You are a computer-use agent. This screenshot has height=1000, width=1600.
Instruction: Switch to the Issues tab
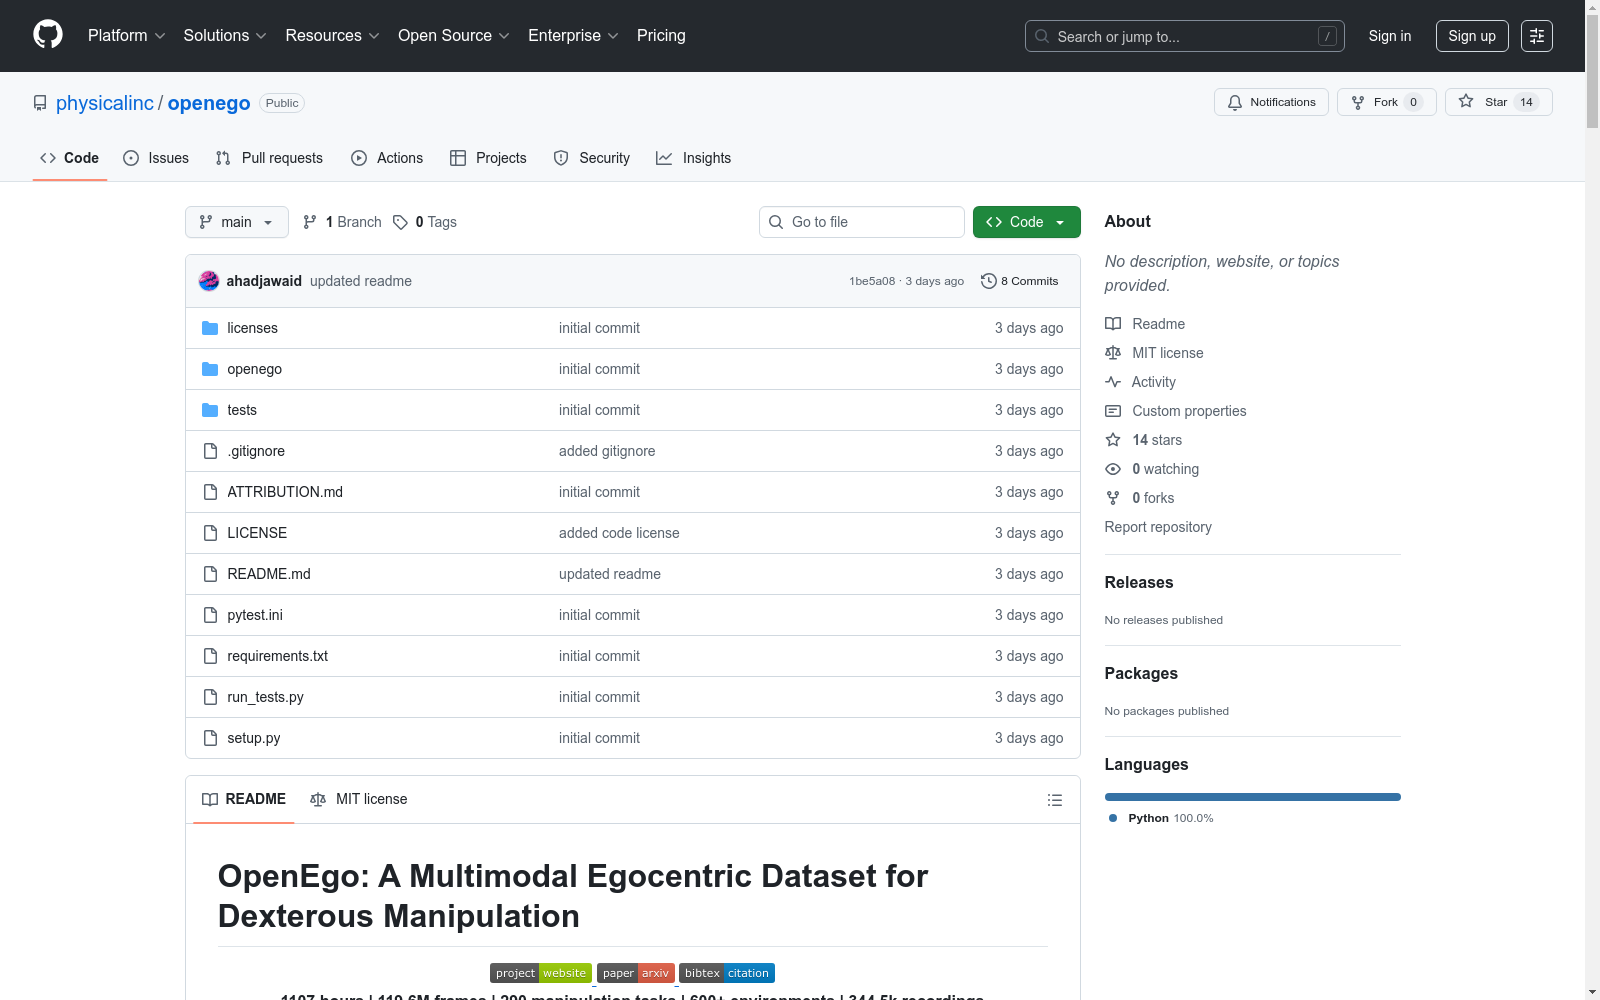pyautogui.click(x=156, y=158)
